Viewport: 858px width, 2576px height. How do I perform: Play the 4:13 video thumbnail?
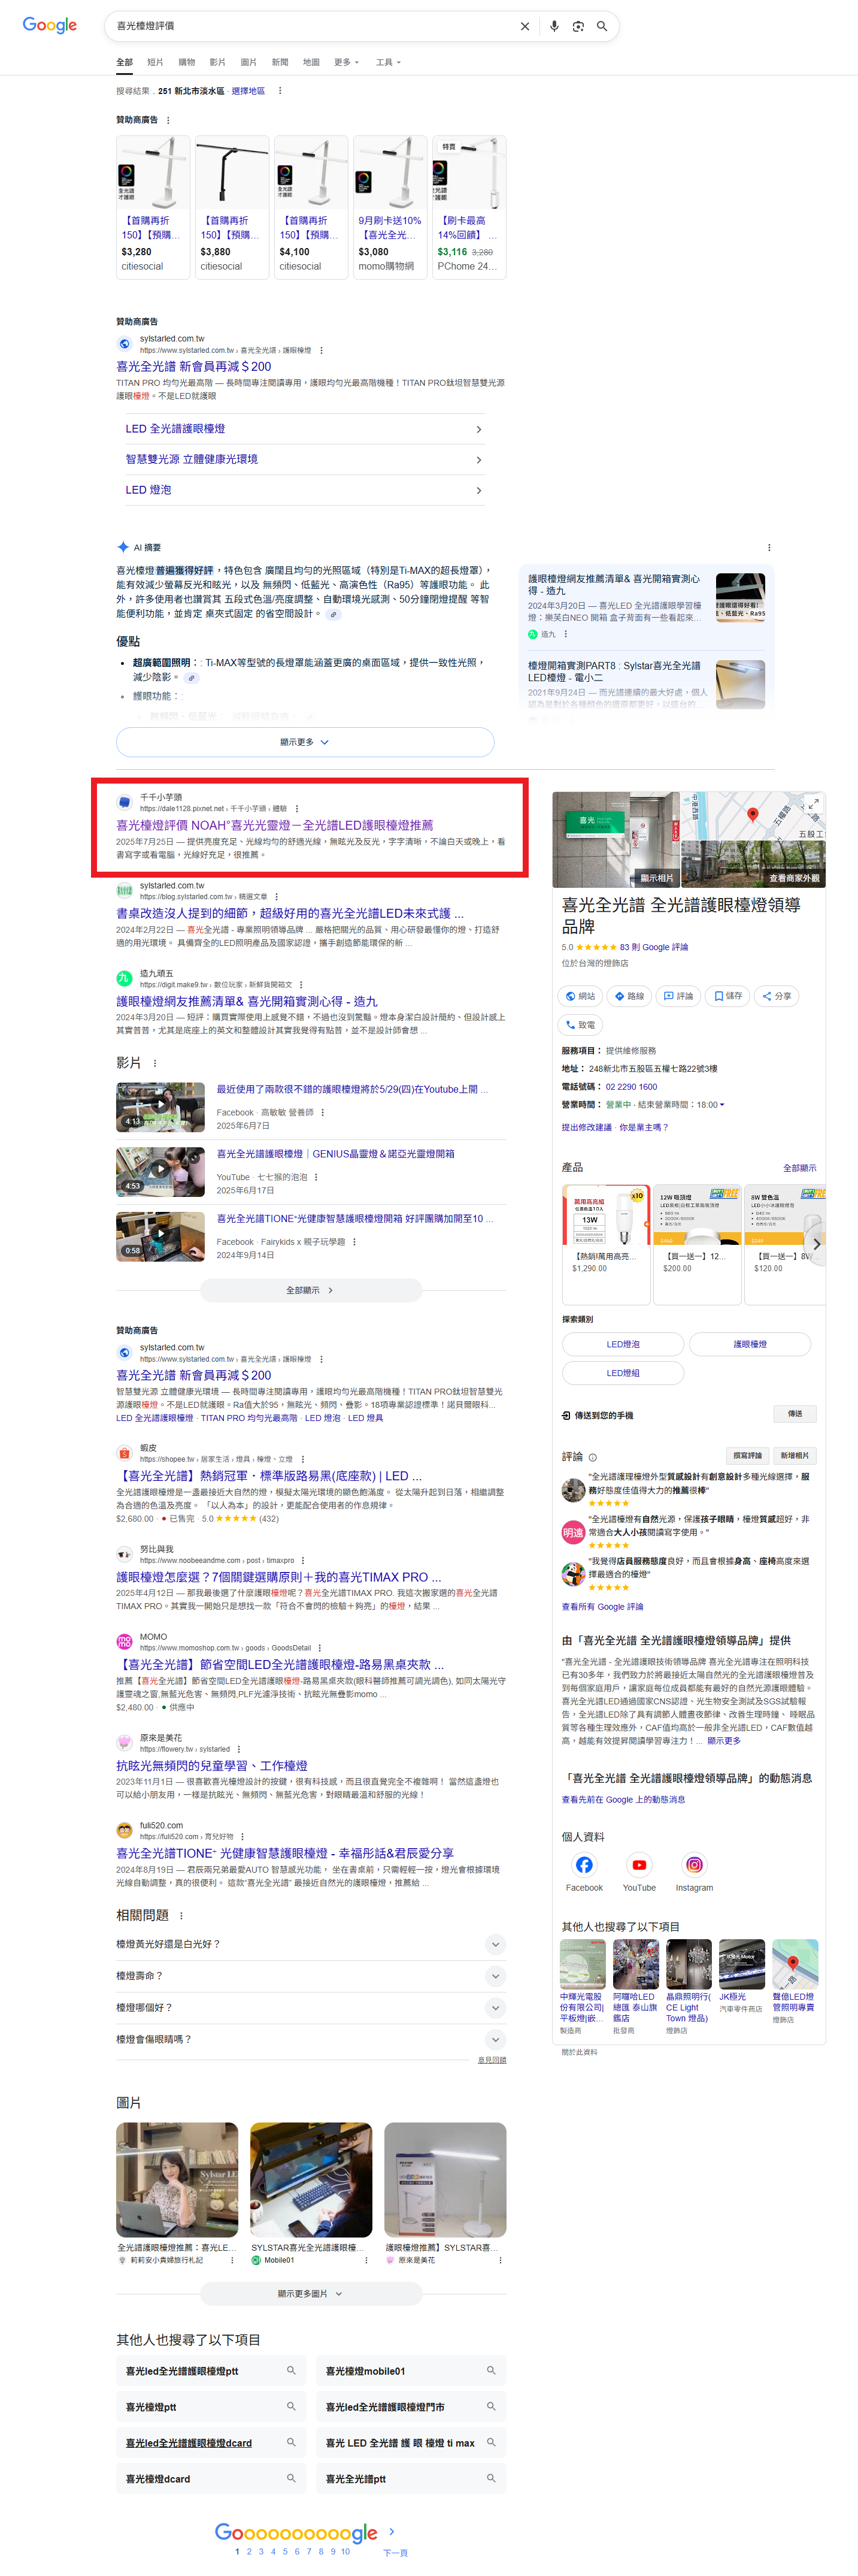coord(160,1105)
